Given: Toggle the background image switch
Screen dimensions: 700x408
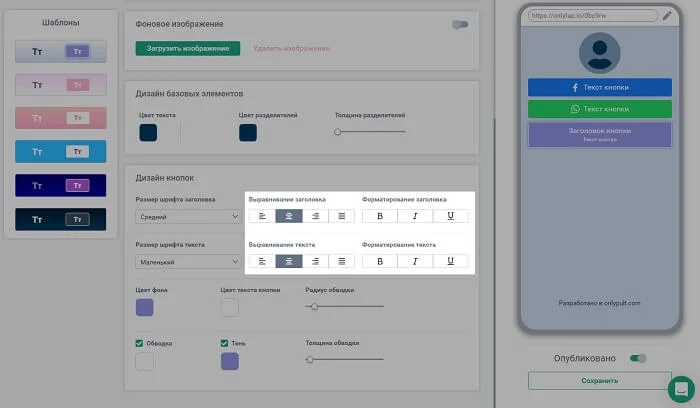Looking at the screenshot, I should click(x=460, y=24).
